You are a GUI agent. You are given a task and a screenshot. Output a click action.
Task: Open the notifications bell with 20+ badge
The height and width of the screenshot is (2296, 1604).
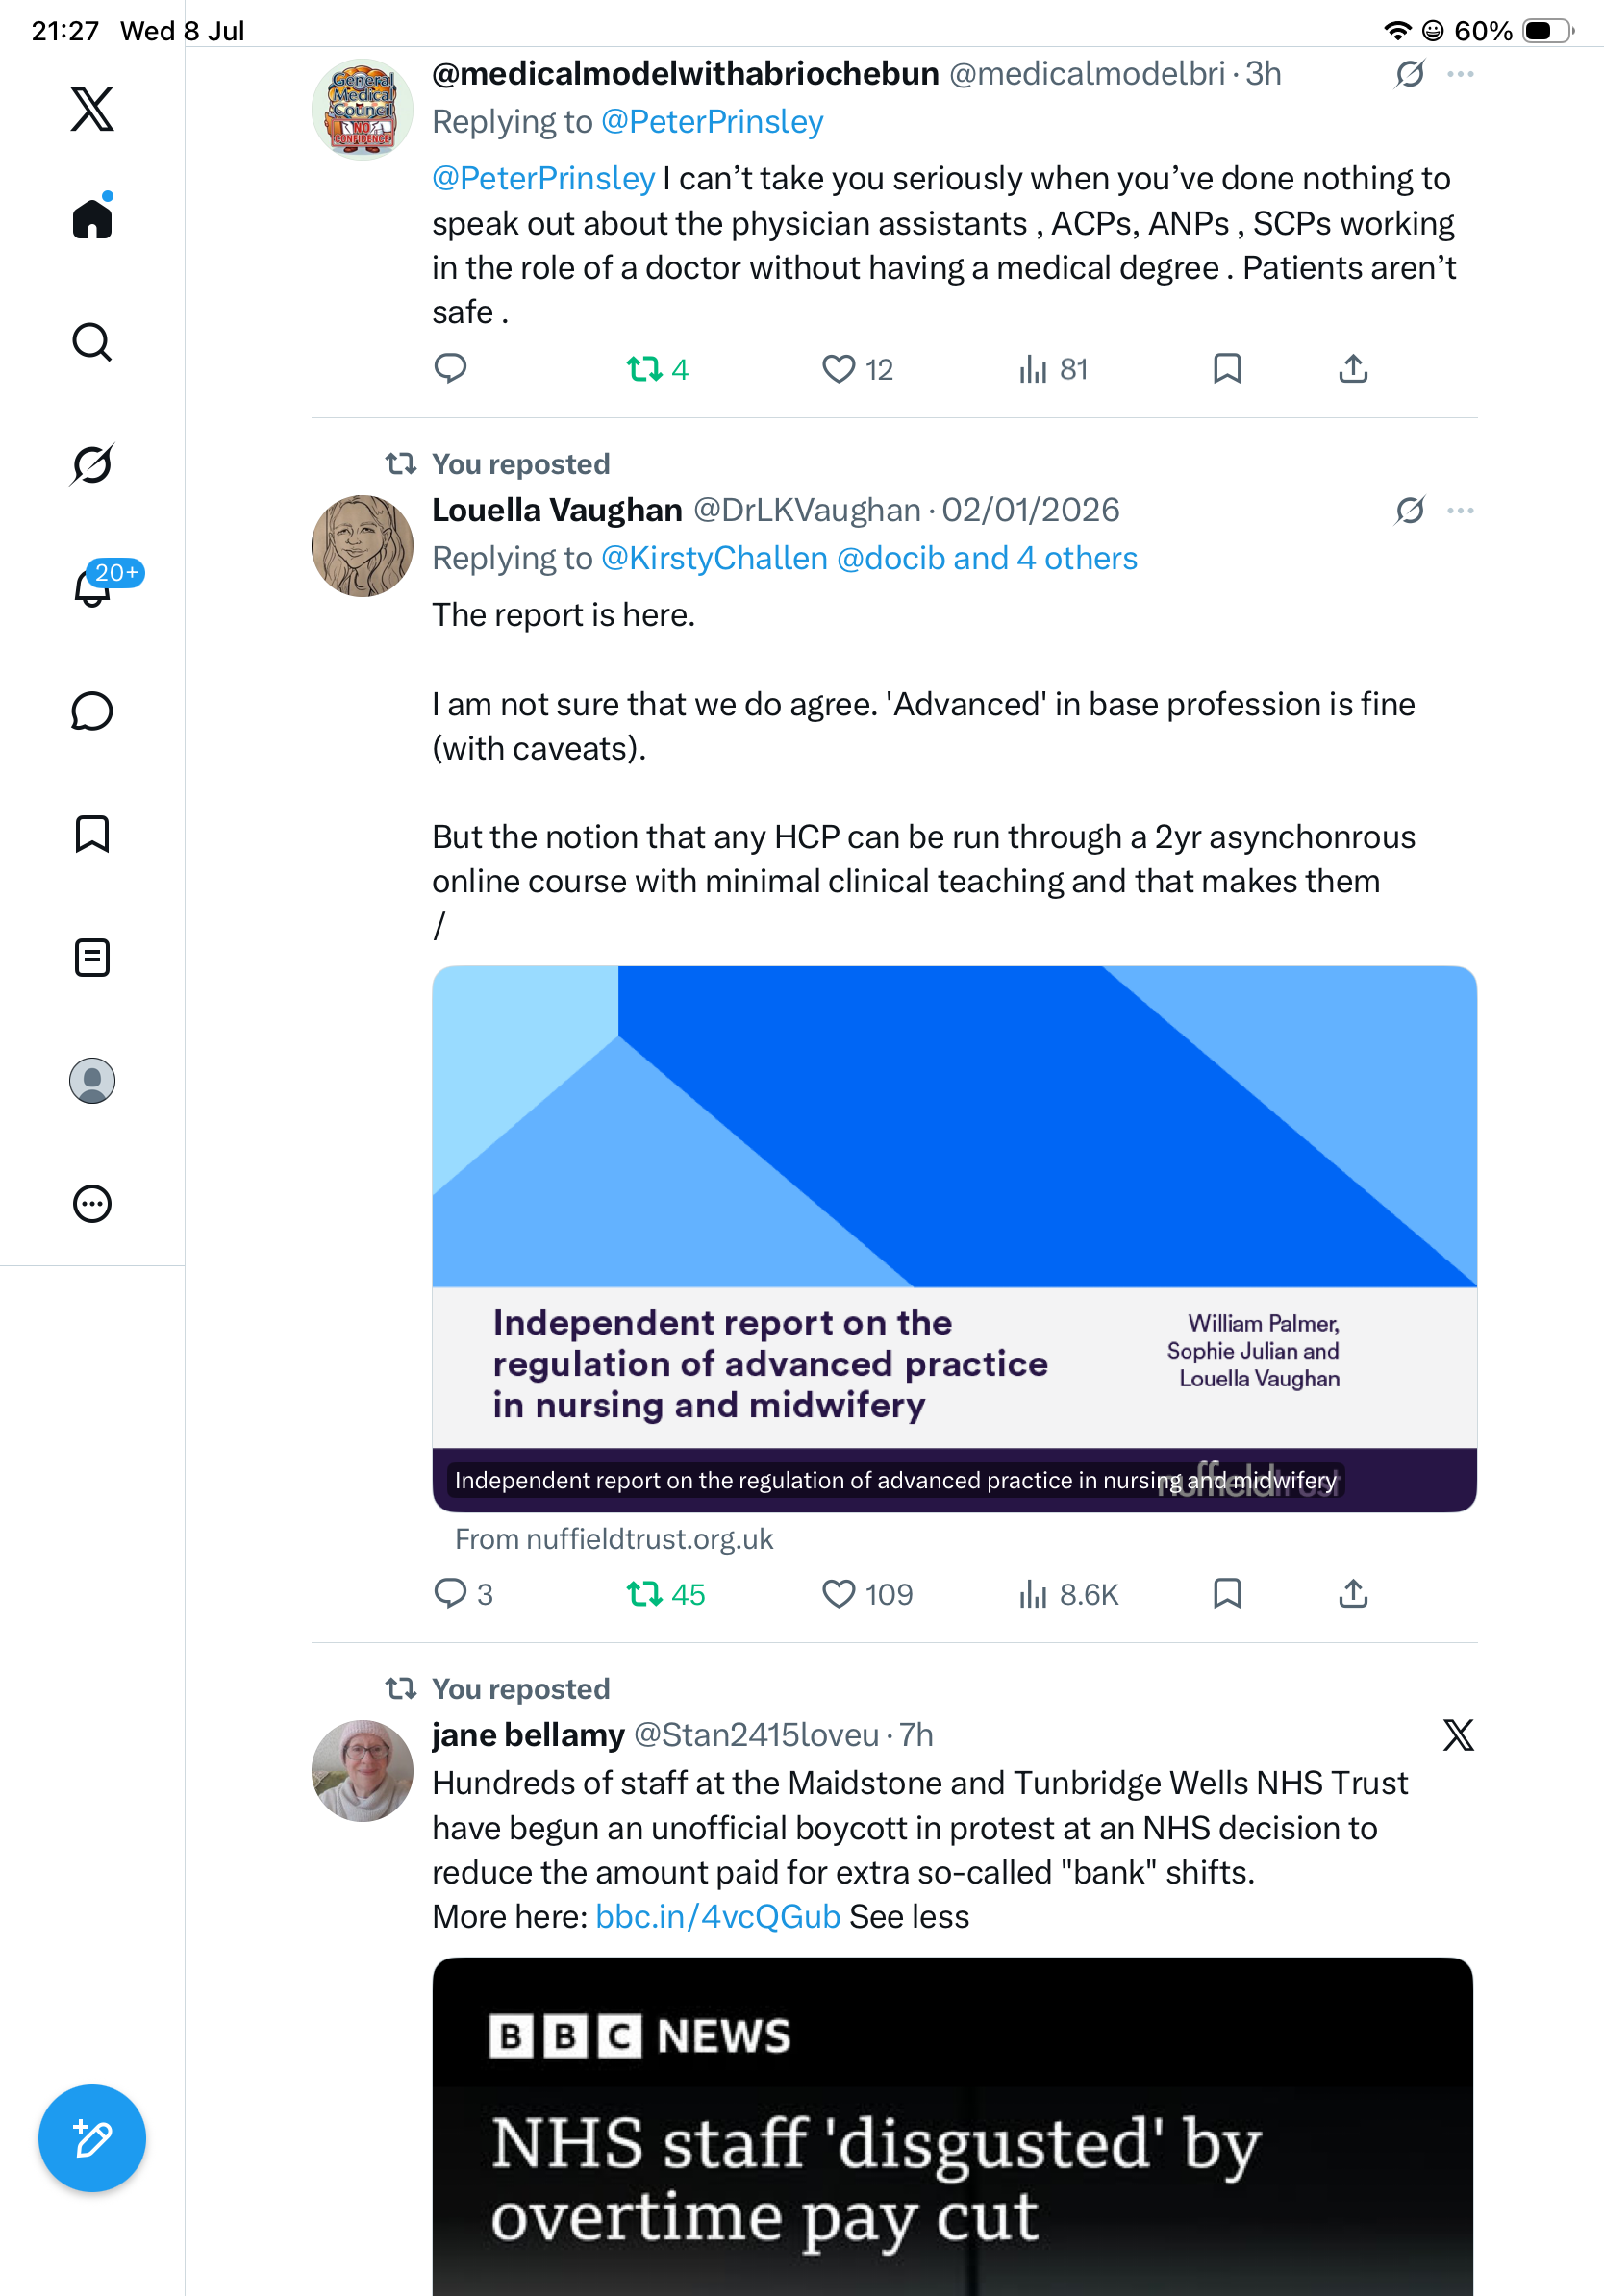click(x=92, y=587)
